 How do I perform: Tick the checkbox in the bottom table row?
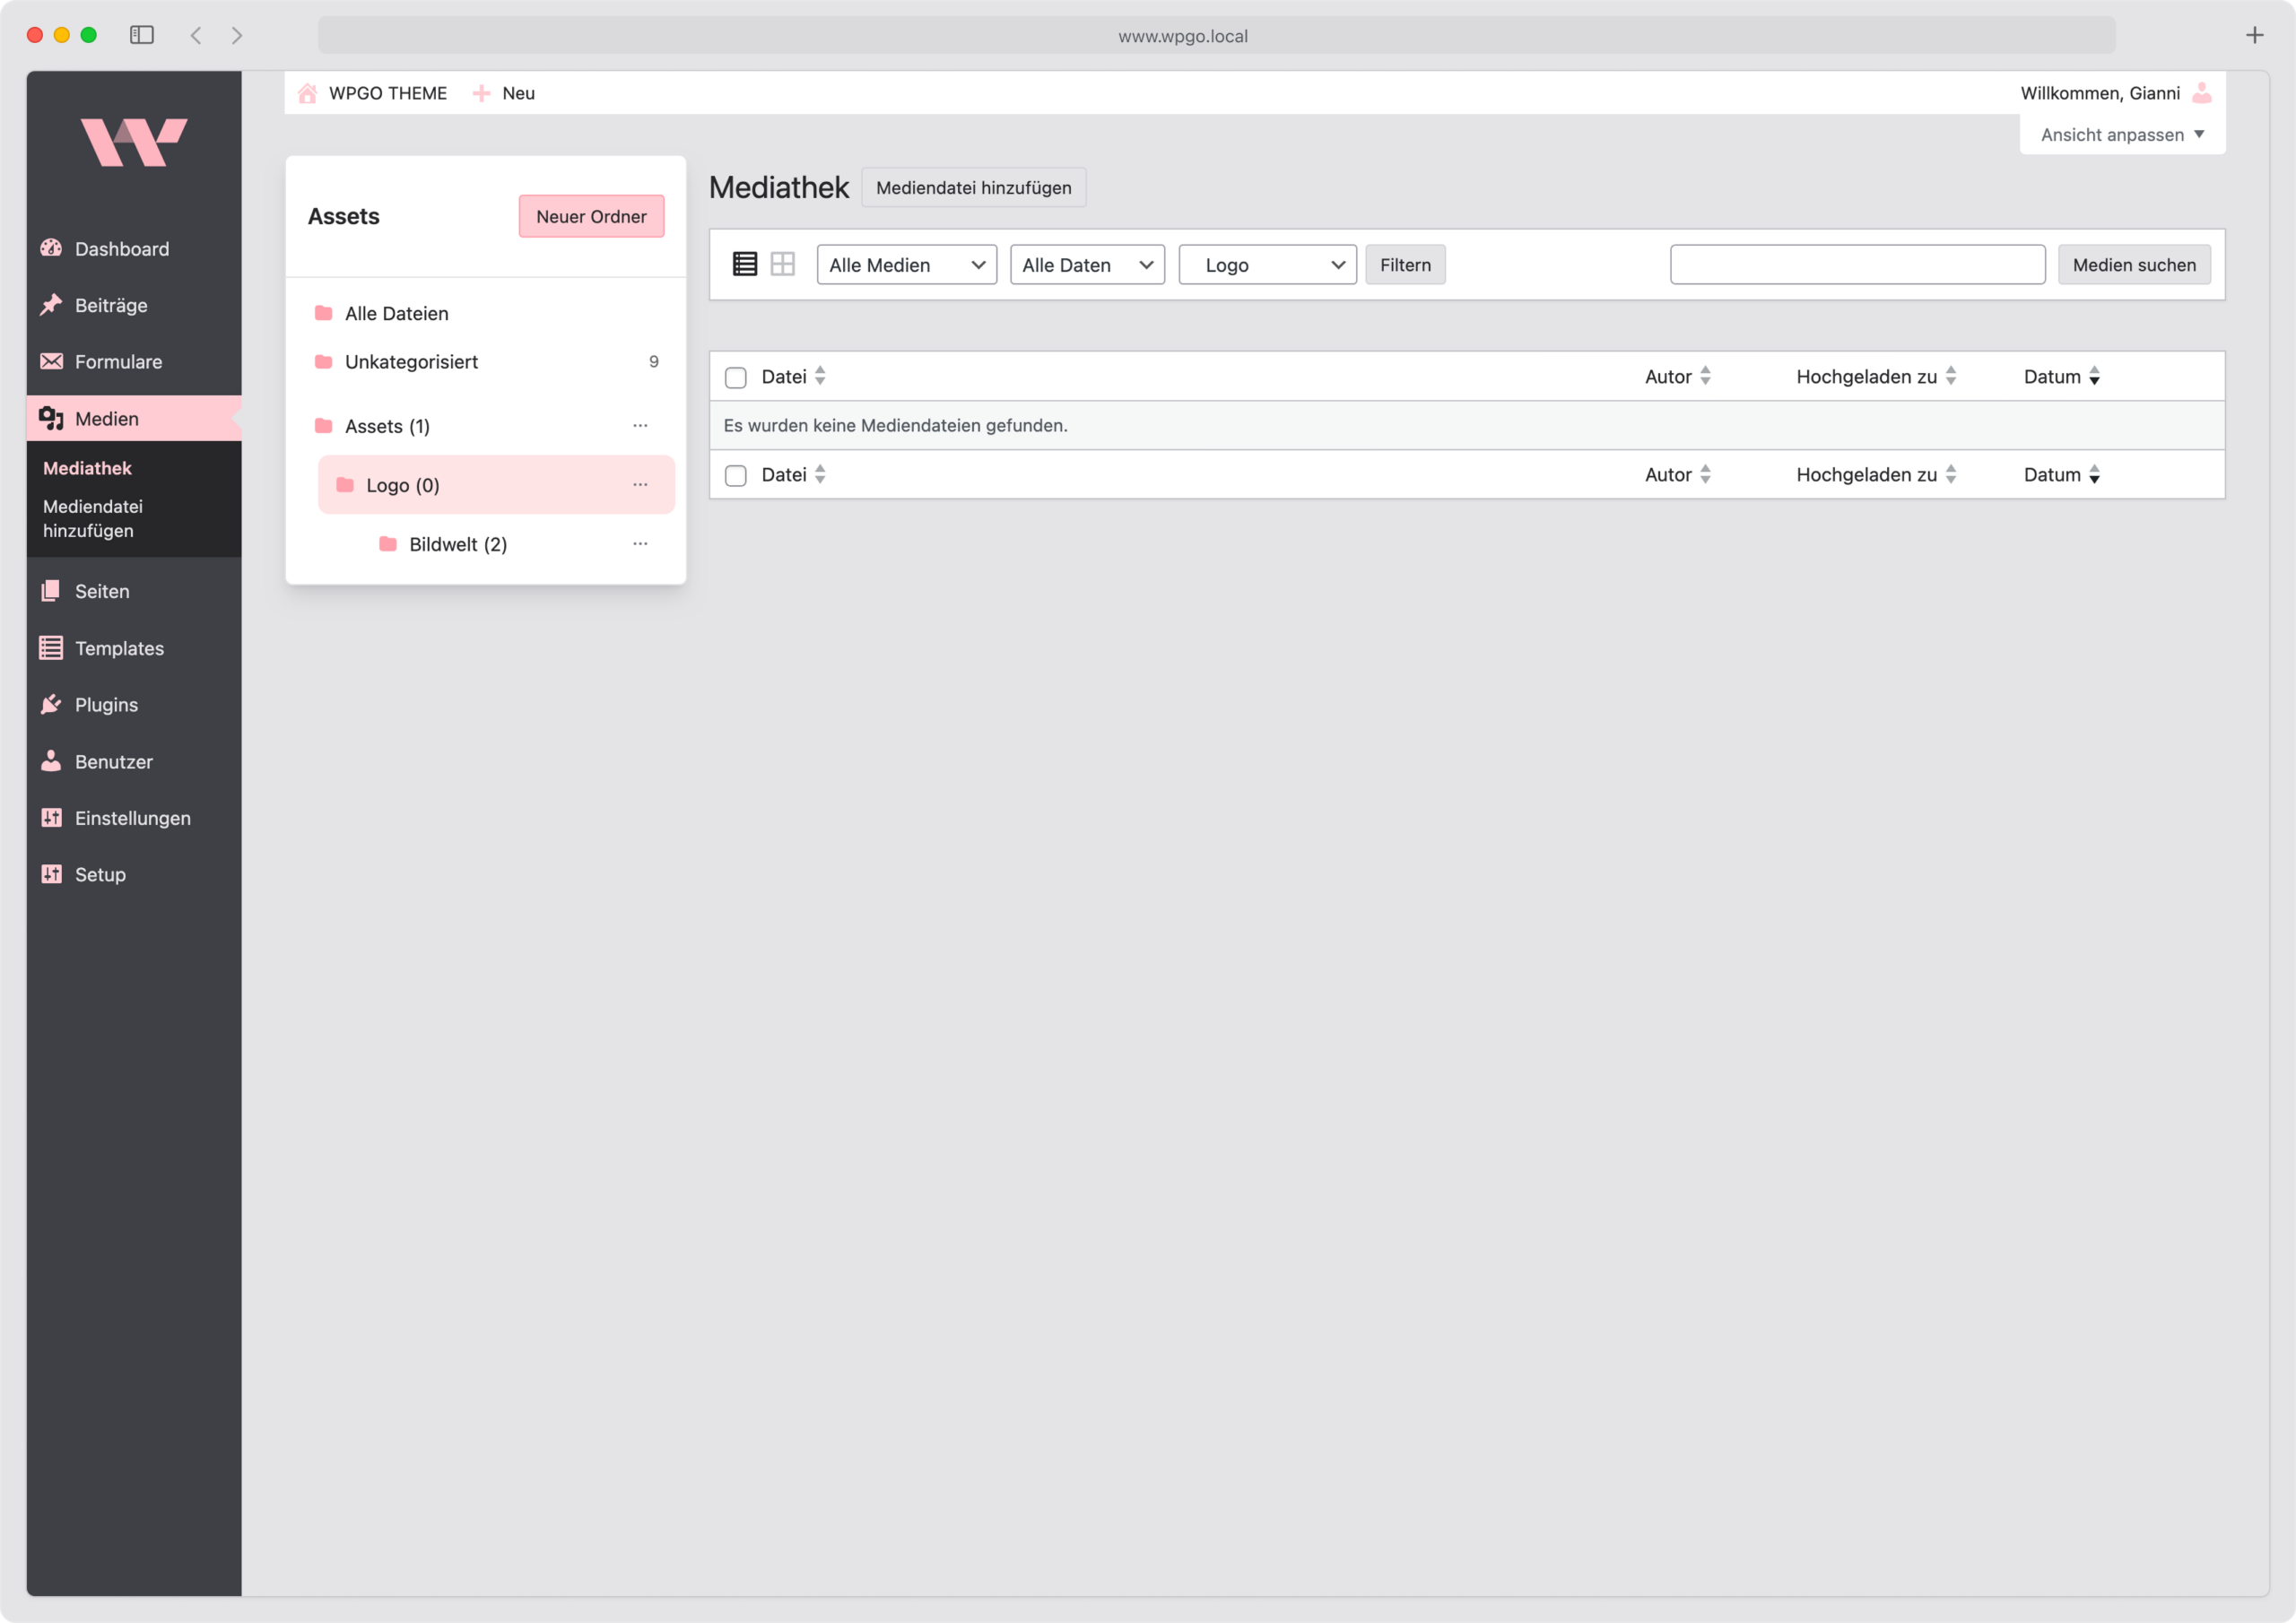[x=736, y=474]
